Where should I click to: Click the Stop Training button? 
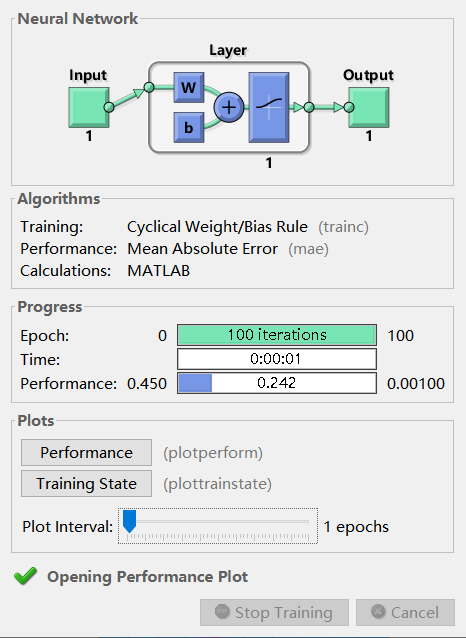[274, 612]
